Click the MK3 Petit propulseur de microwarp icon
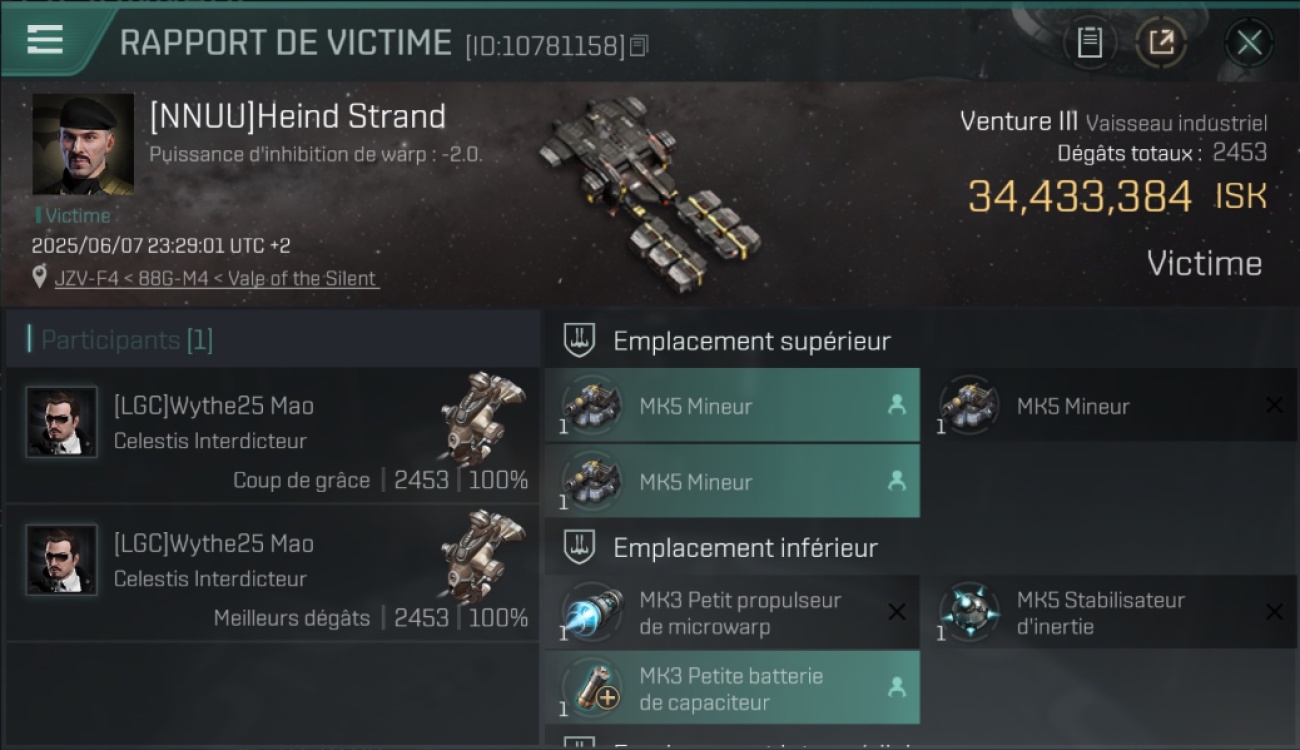Viewport: 1300px width, 750px height. click(592, 612)
